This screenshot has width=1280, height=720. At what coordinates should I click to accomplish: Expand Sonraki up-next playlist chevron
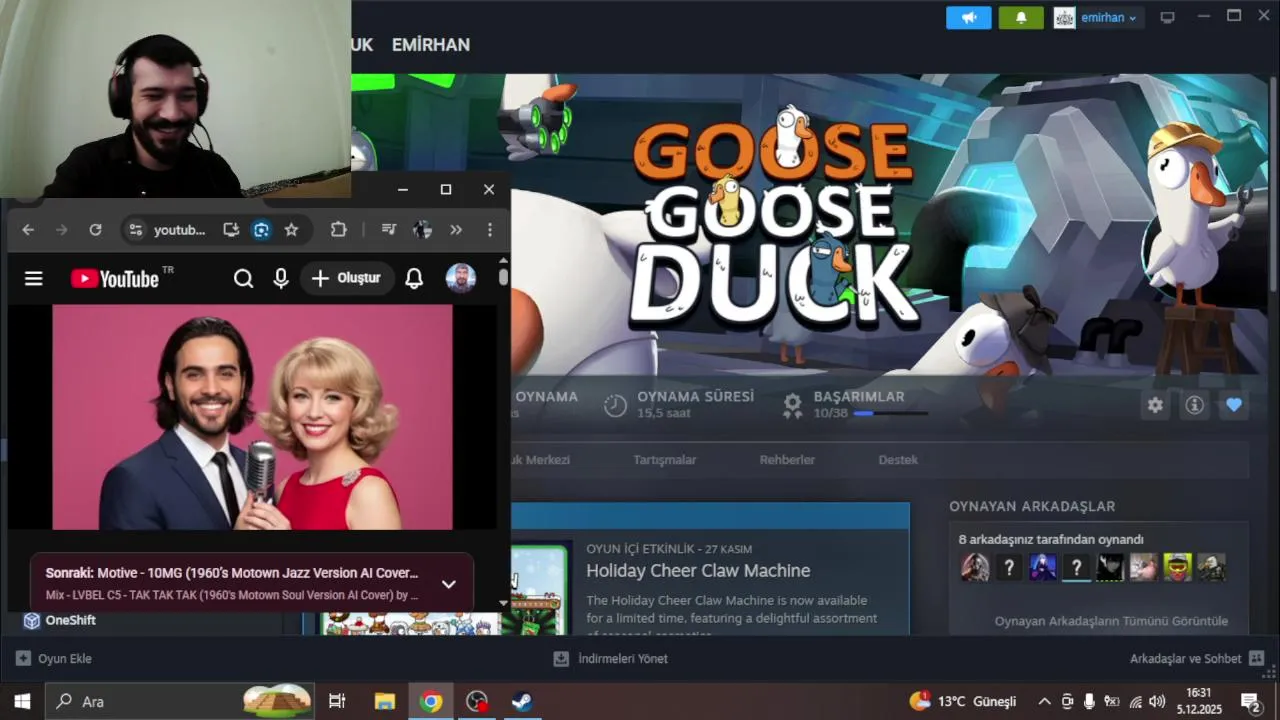pos(449,584)
